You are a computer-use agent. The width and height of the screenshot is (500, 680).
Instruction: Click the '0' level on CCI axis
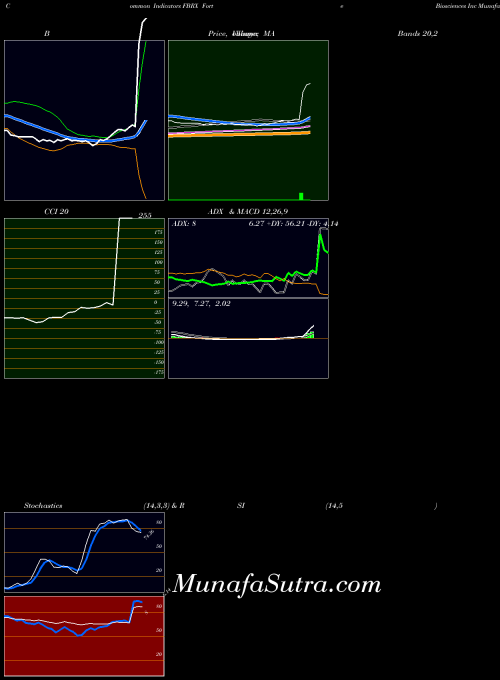[x=156, y=302]
